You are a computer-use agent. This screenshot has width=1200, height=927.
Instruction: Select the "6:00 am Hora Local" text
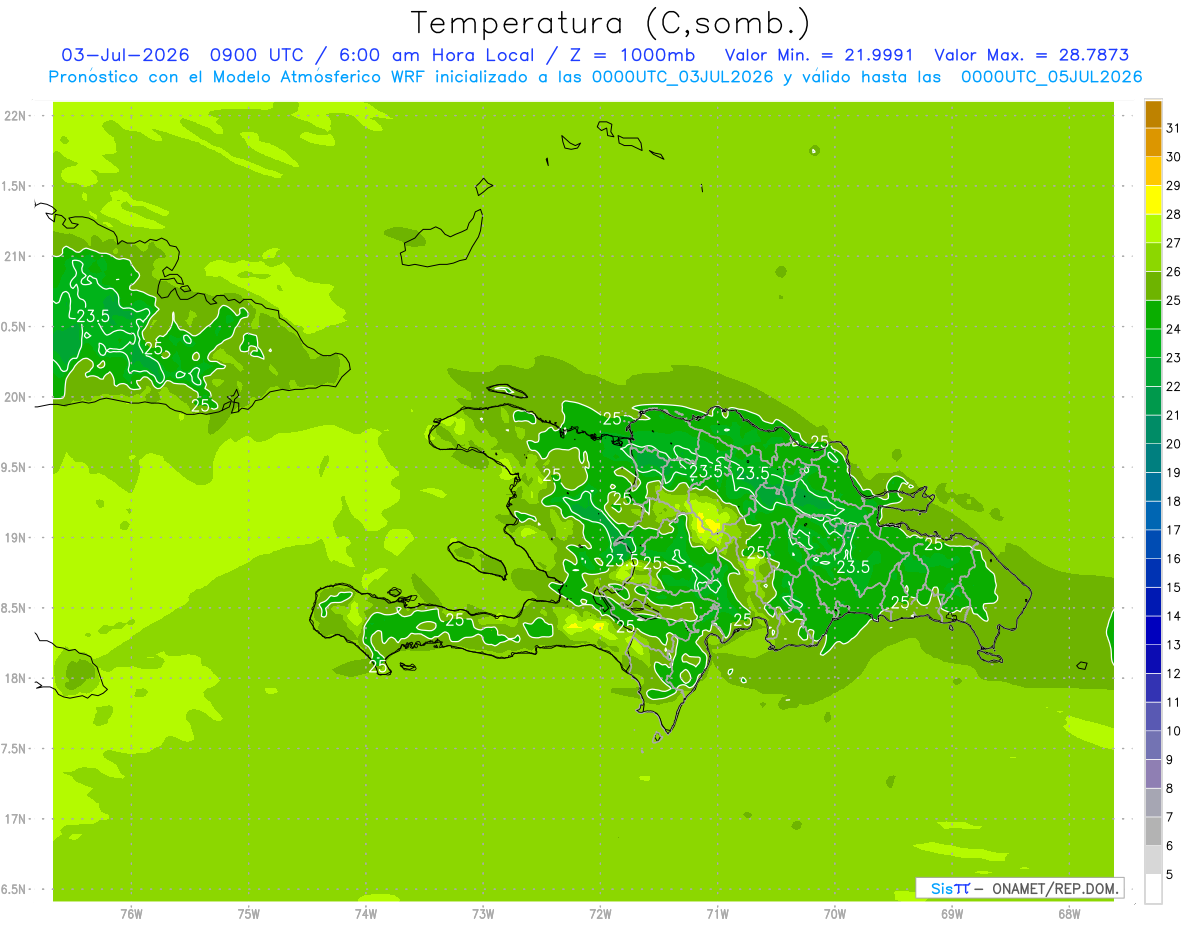pos(435,55)
